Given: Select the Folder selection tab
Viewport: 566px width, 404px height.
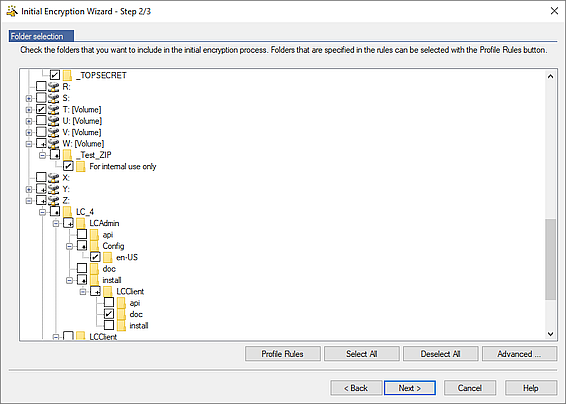Looking at the screenshot, I should (42, 36).
